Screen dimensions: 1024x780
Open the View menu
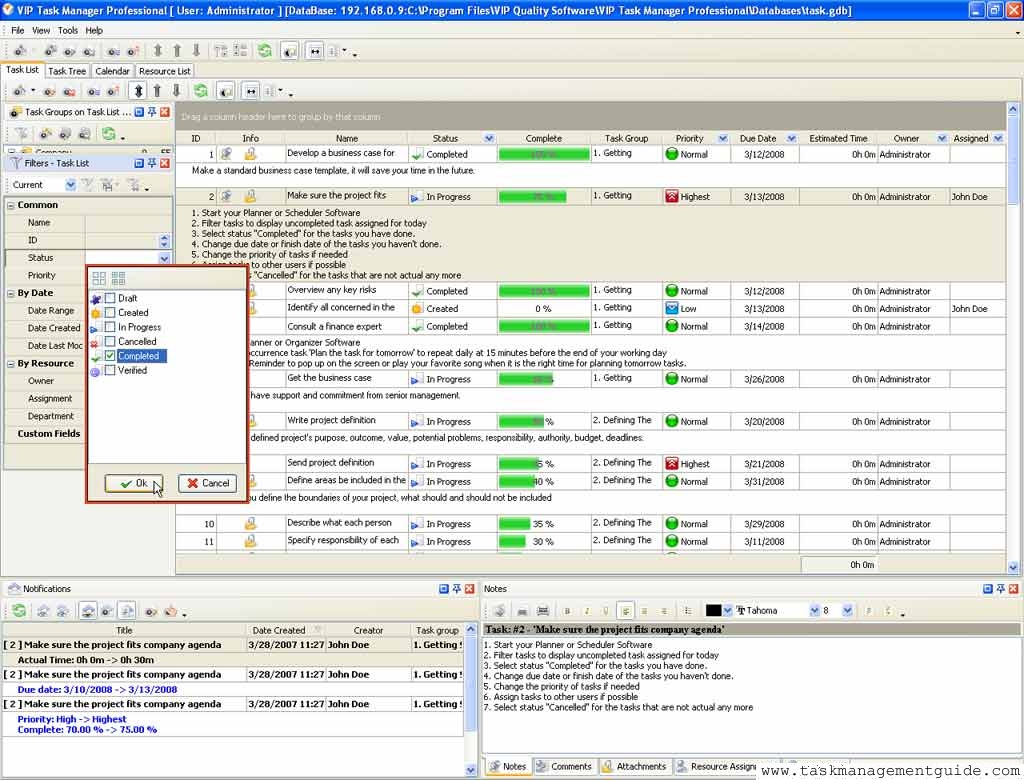pyautogui.click(x=41, y=31)
